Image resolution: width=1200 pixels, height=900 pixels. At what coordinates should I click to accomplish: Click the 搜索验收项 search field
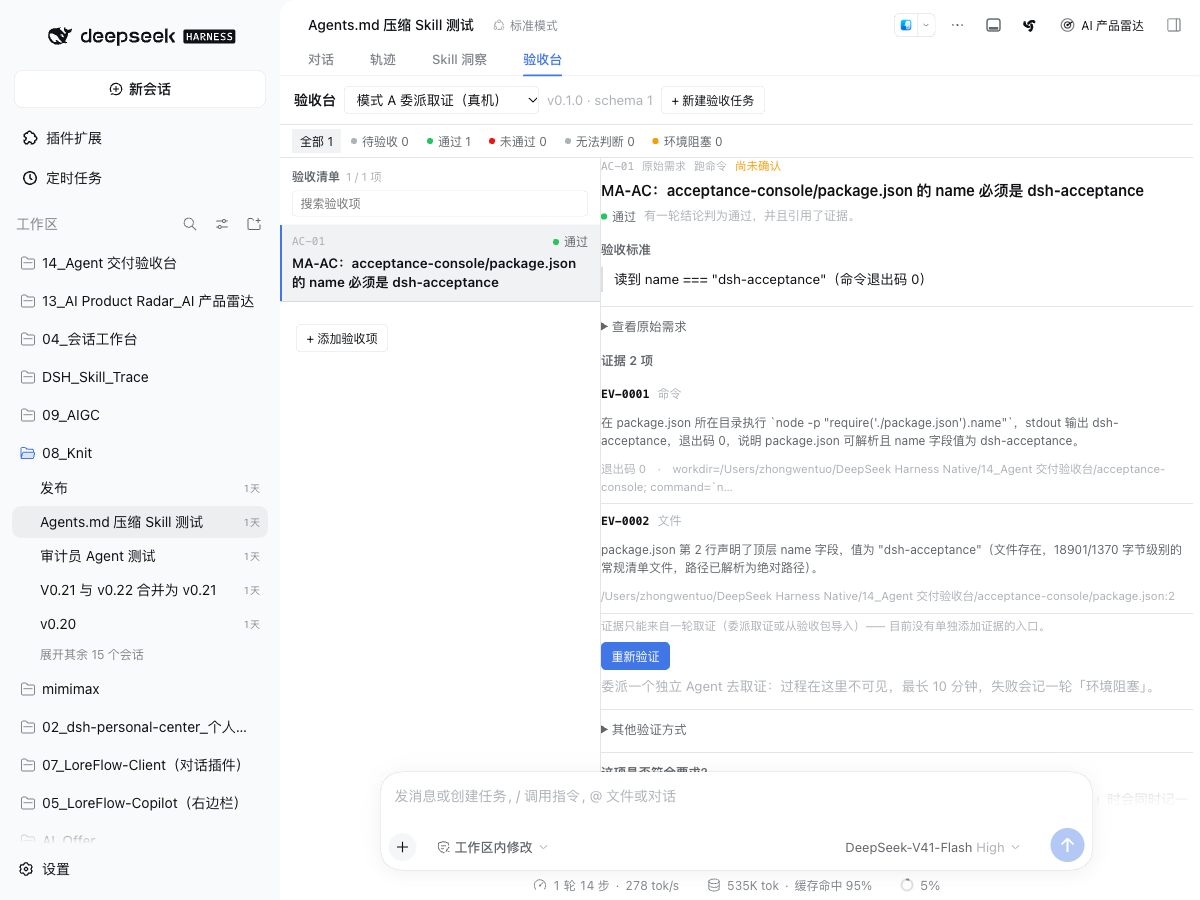coord(440,203)
